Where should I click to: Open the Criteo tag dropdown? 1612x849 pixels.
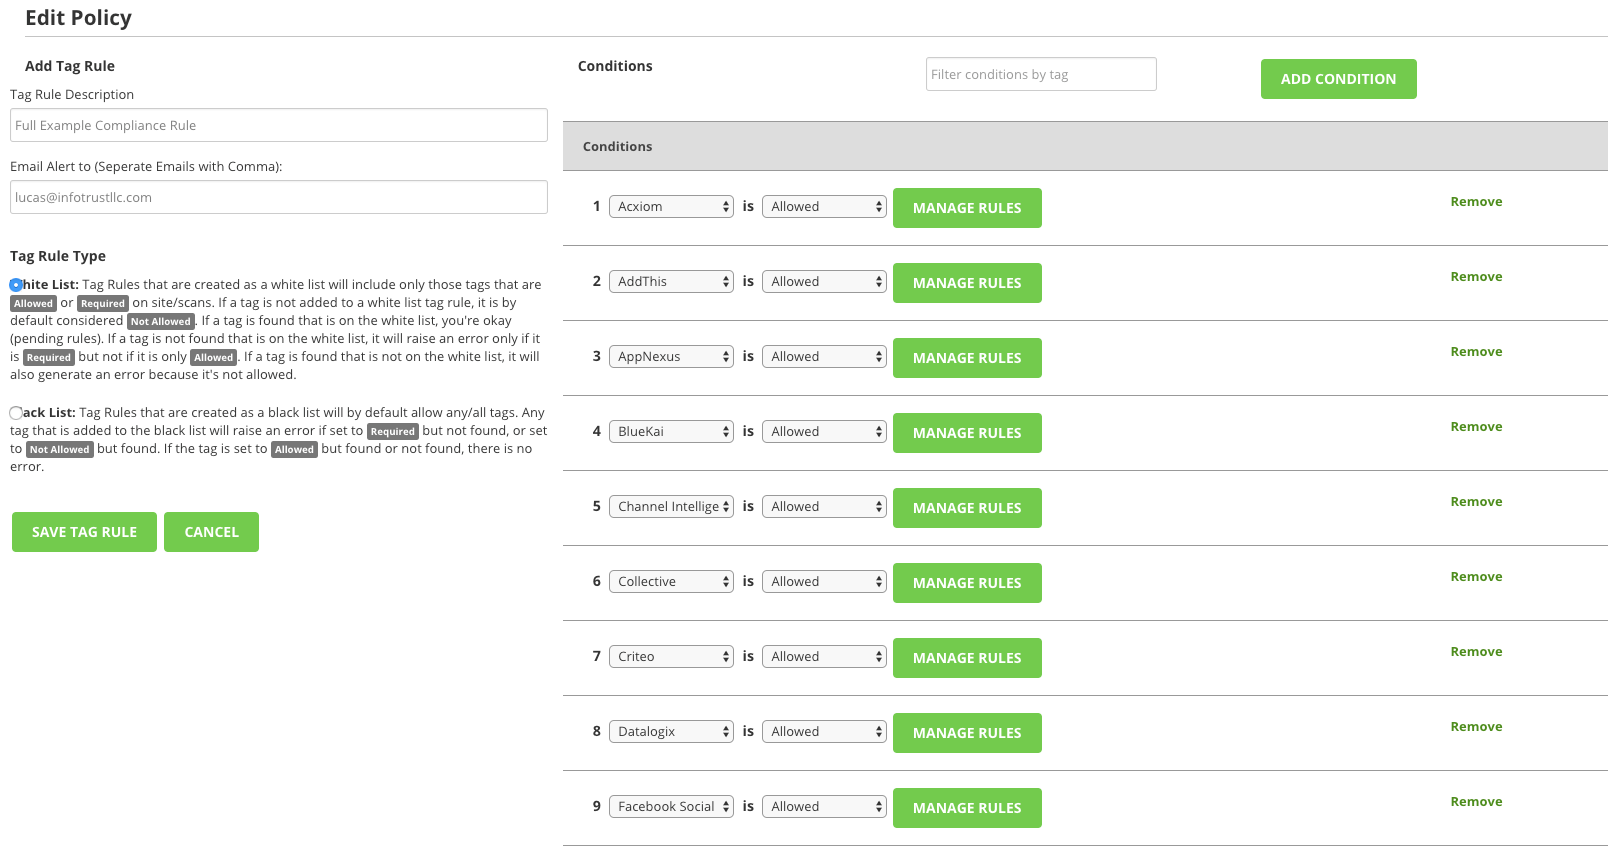coord(671,657)
